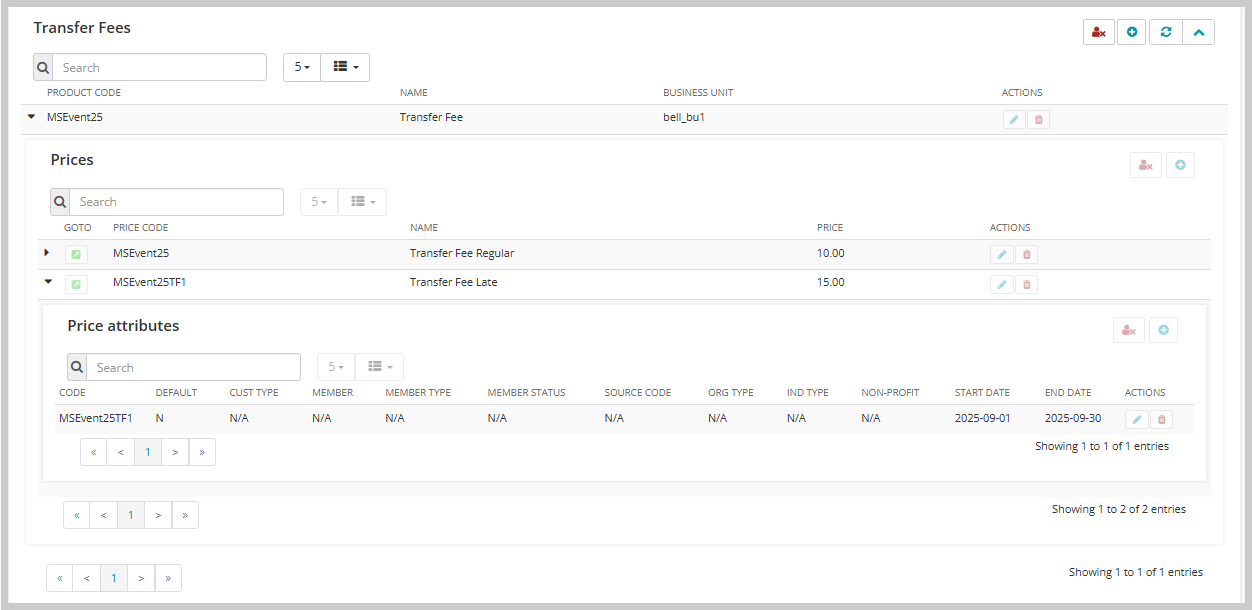The height and width of the screenshot is (610, 1252).
Task: Click the bell_bu1 business unit cell
Action: (684, 117)
